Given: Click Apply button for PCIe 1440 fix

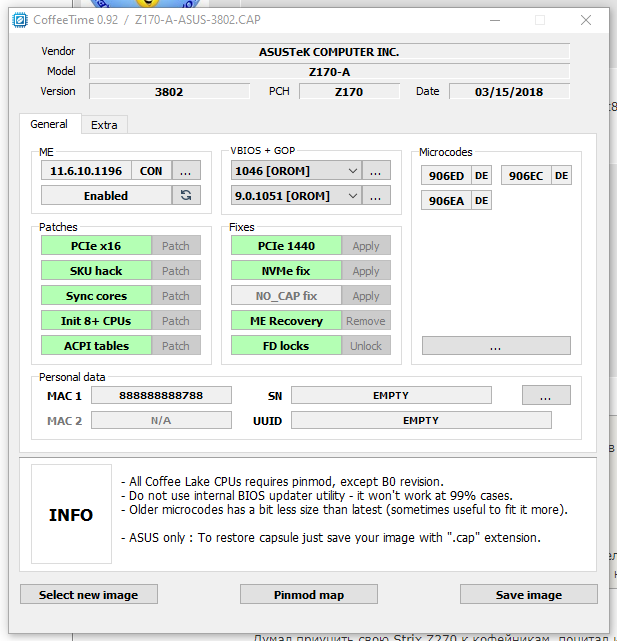Looking at the screenshot, I should pos(366,246).
